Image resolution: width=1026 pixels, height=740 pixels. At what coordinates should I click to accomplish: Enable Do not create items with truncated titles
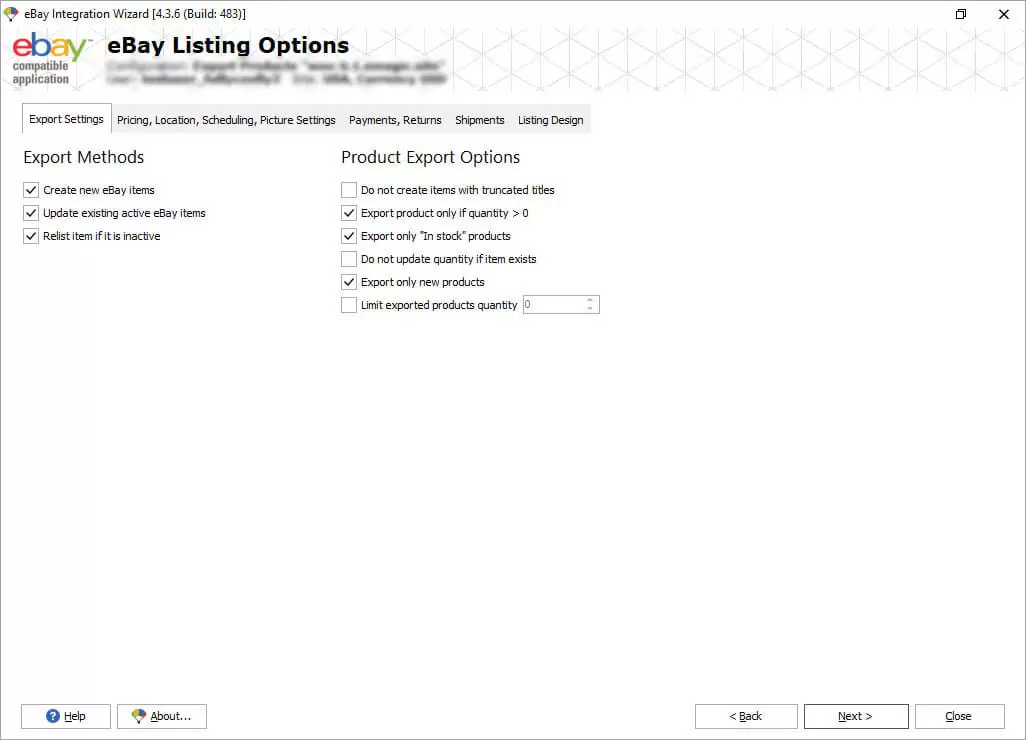pyautogui.click(x=349, y=190)
